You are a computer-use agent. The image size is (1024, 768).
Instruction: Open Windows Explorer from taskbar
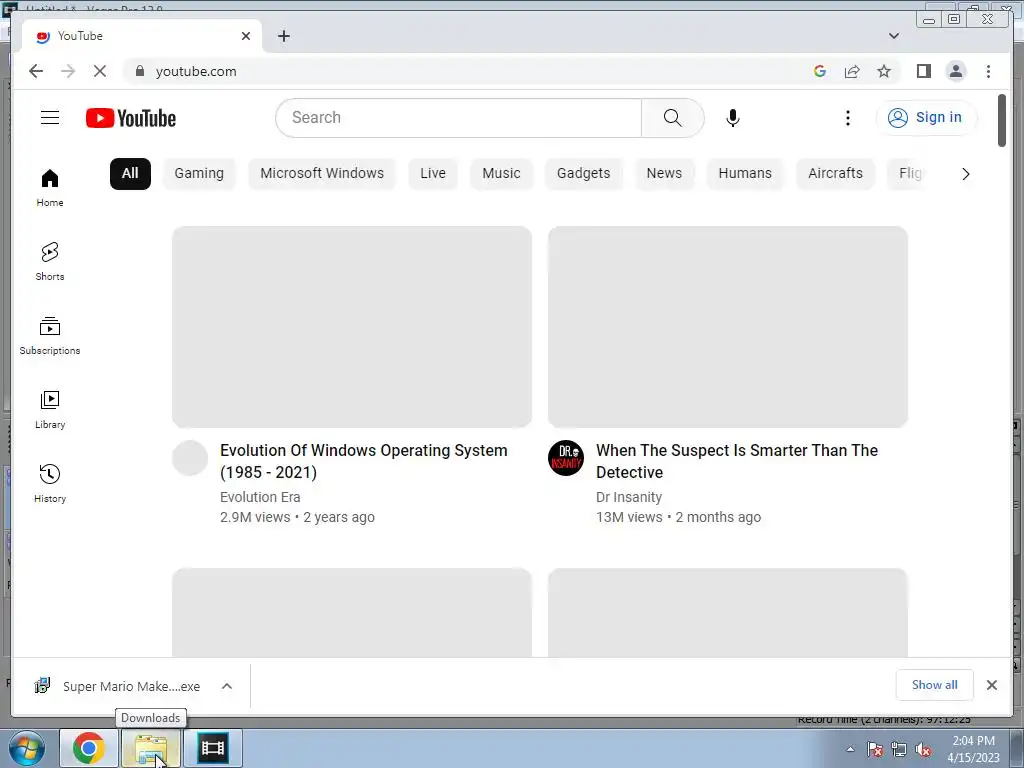[151, 748]
